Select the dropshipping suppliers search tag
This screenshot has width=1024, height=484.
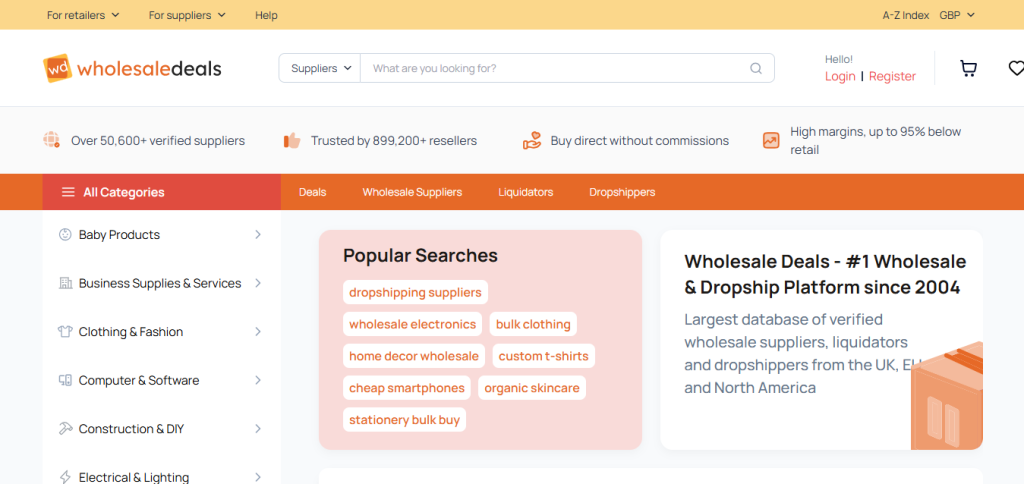point(415,292)
